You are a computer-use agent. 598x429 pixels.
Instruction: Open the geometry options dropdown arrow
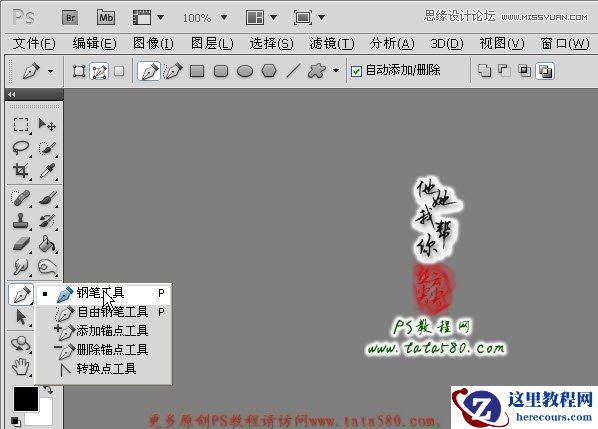click(x=336, y=71)
